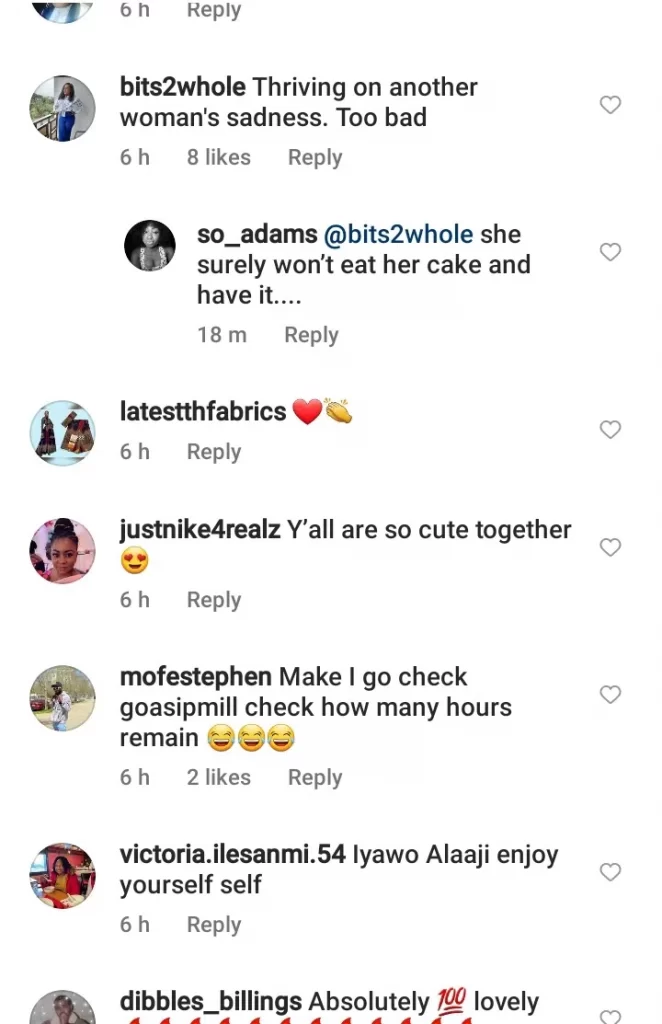Open so_adams profile avatar
662x1024 pixels.
click(x=150, y=245)
